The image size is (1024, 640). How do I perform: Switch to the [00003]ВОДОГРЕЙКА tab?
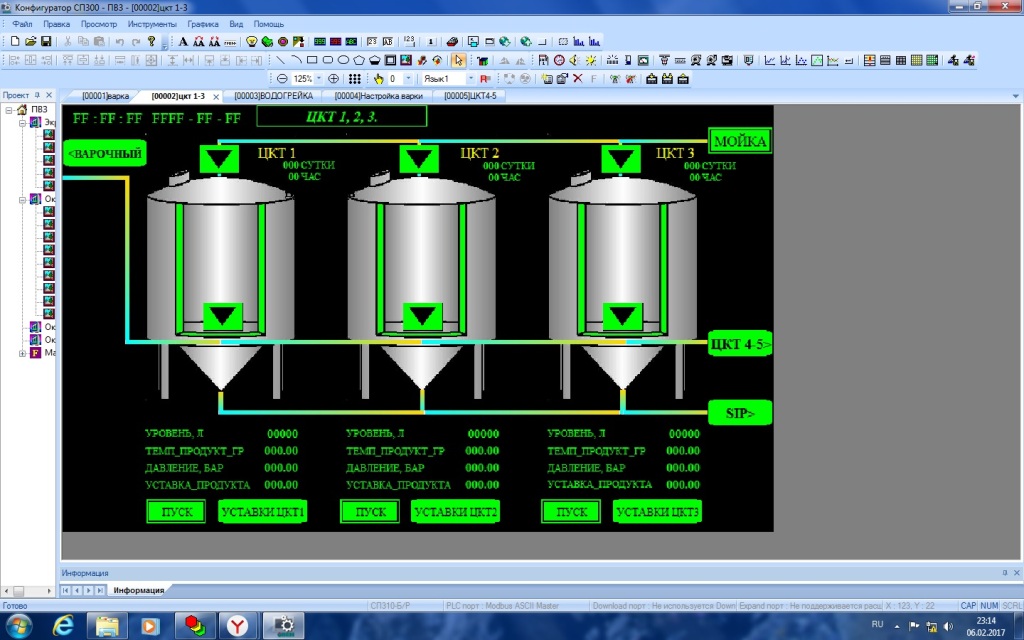pos(273,96)
